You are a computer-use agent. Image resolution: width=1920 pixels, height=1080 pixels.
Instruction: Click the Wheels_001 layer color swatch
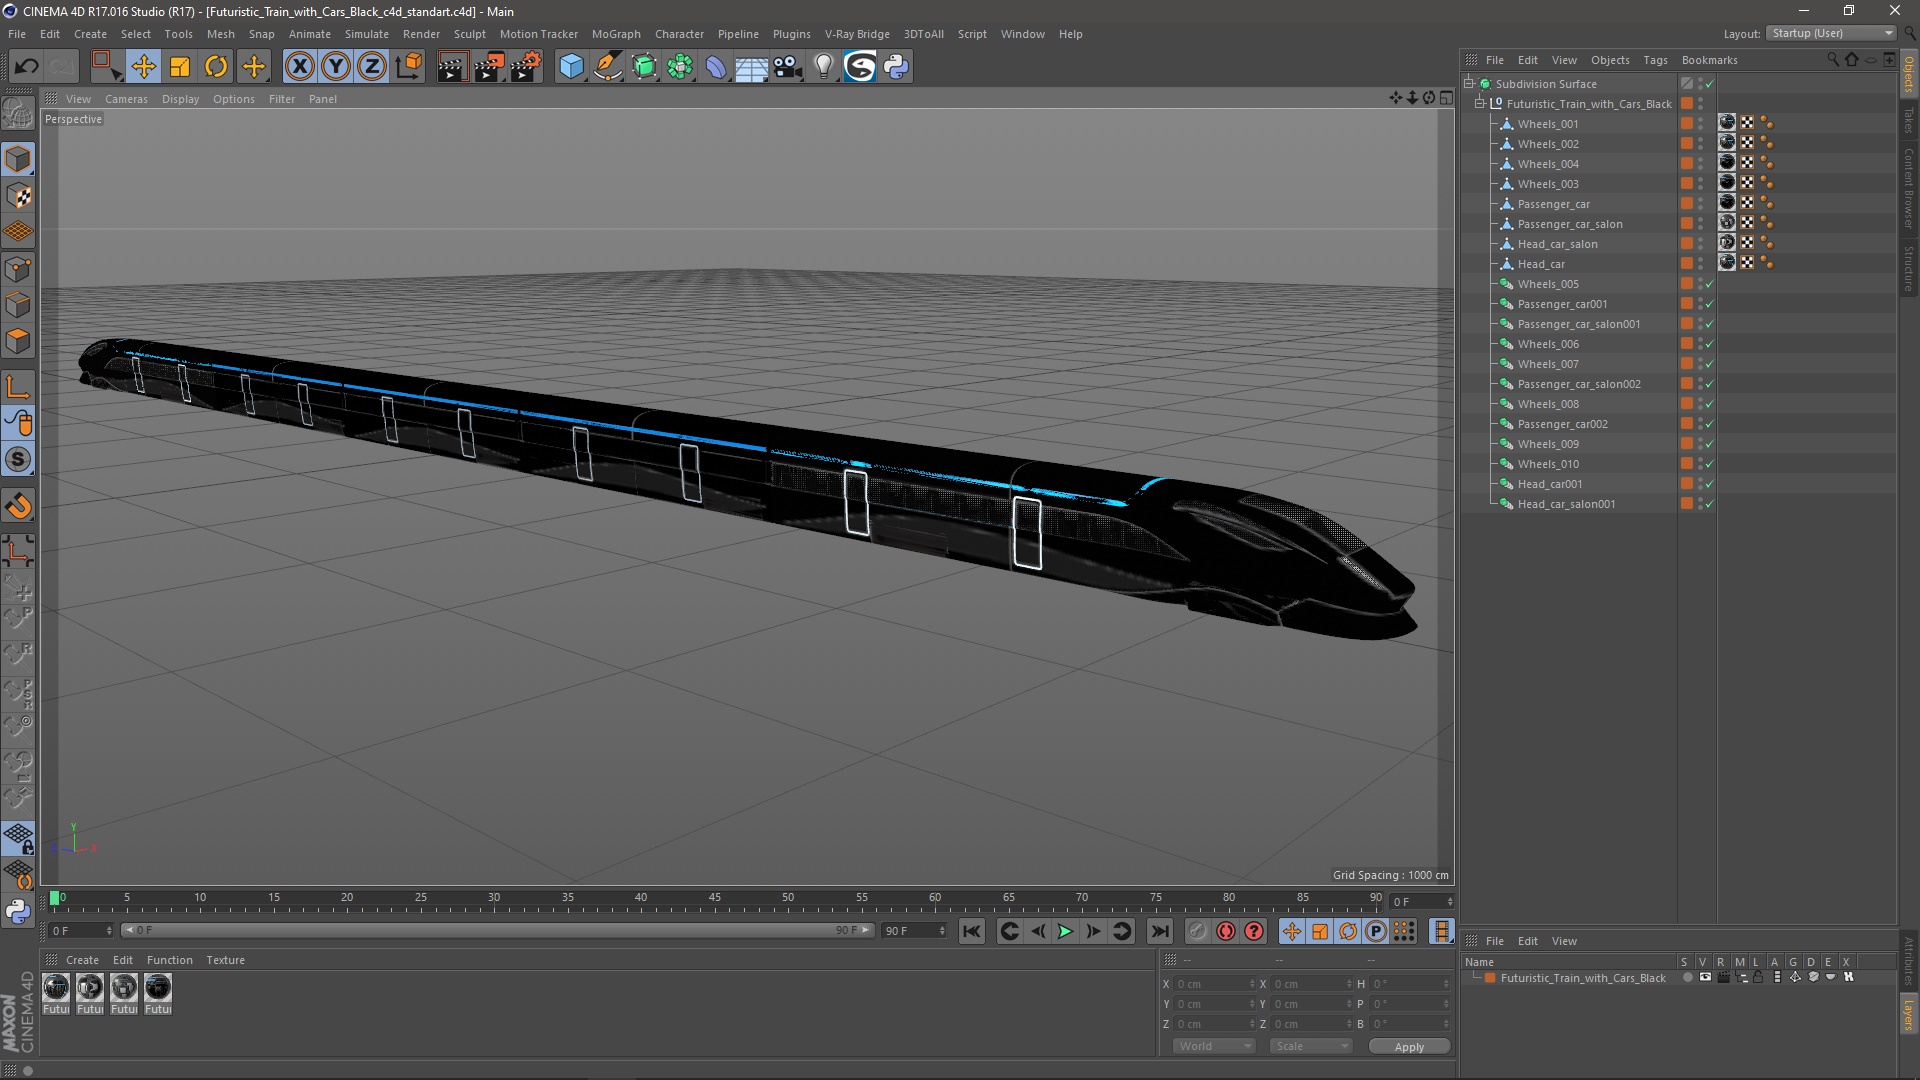point(1687,124)
